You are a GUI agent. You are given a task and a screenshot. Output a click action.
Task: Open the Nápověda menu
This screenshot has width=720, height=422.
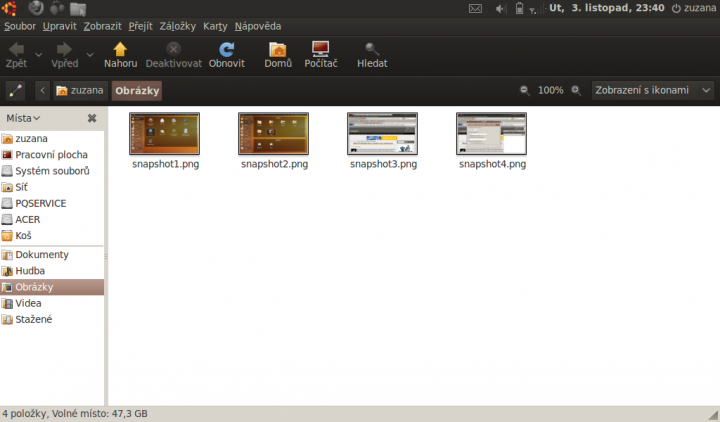(x=258, y=26)
